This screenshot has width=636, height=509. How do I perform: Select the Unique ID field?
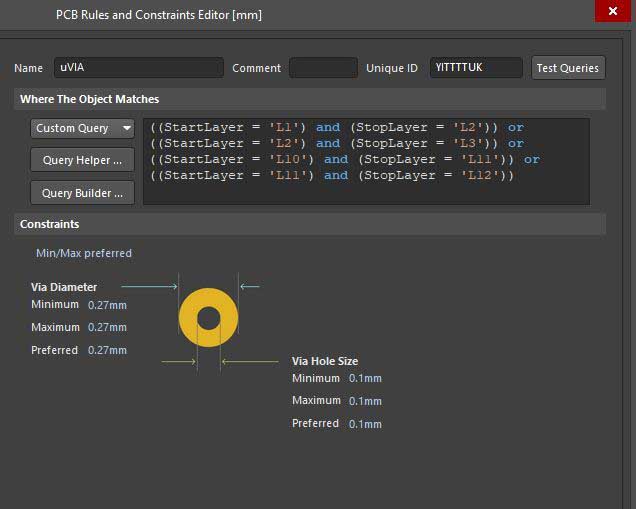tap(476, 68)
